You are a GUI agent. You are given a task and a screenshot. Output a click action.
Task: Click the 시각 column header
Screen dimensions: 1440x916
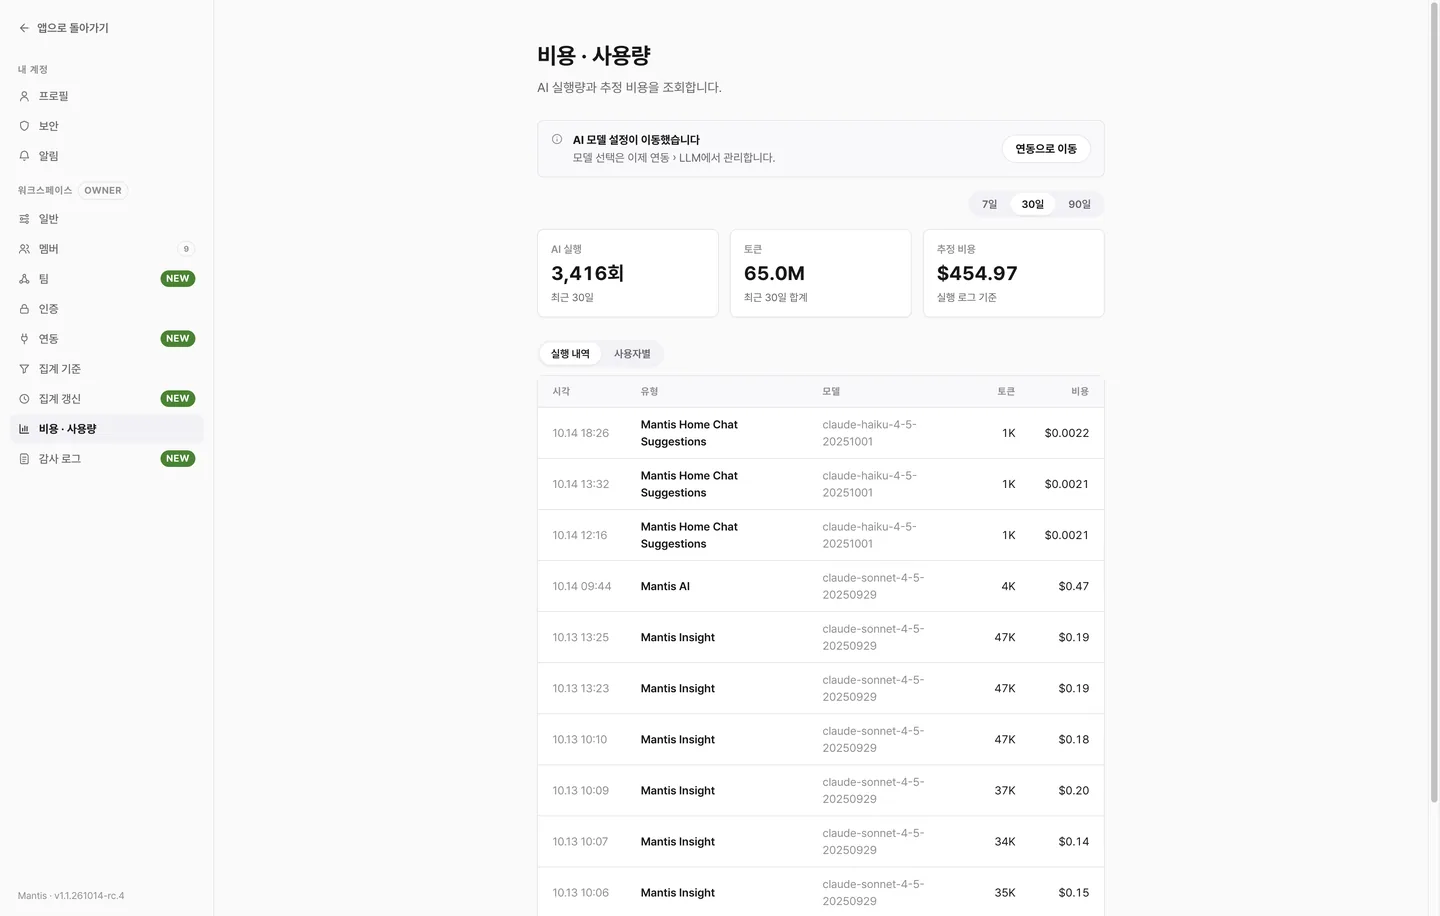tap(561, 392)
